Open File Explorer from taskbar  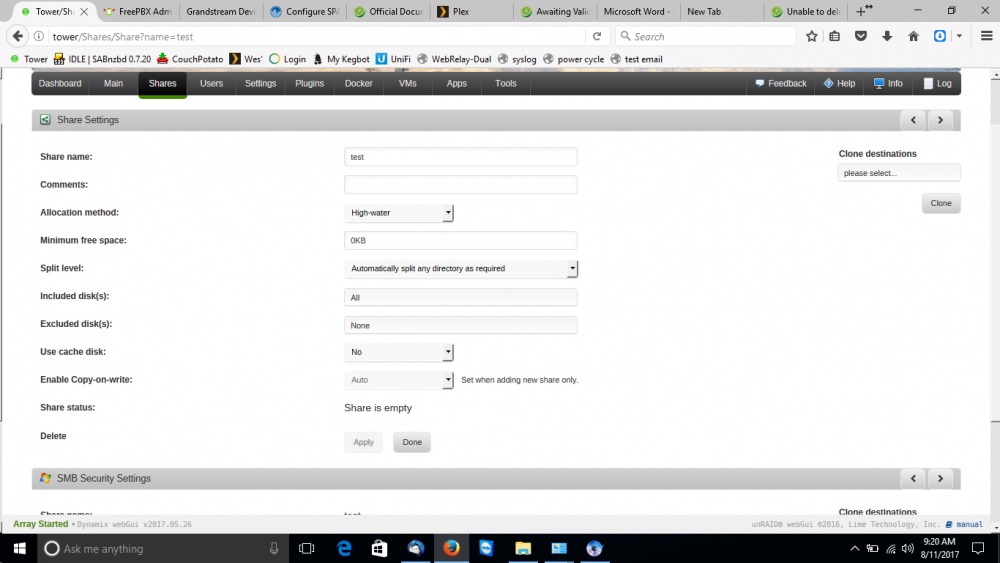click(523, 548)
